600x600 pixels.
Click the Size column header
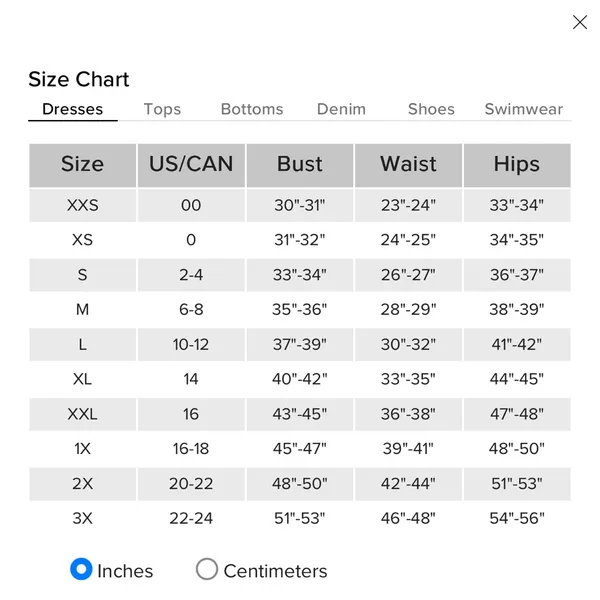83,165
